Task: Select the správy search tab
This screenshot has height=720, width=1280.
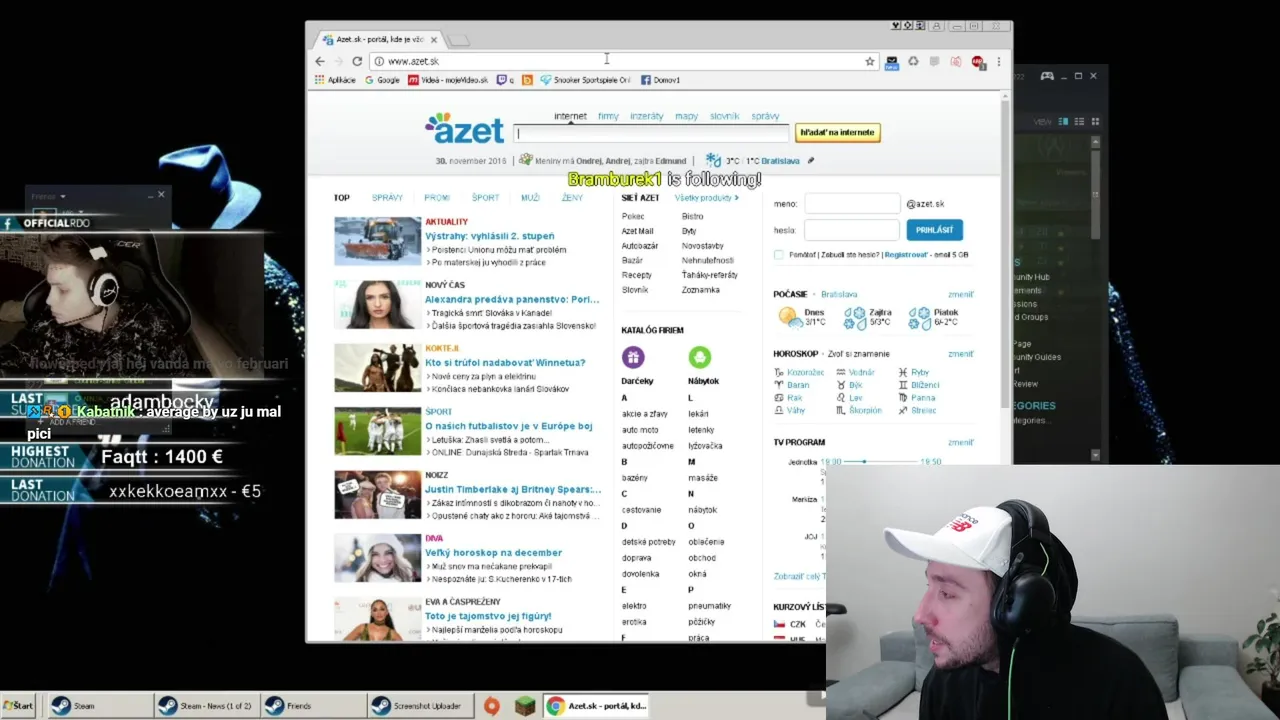Action: point(765,116)
